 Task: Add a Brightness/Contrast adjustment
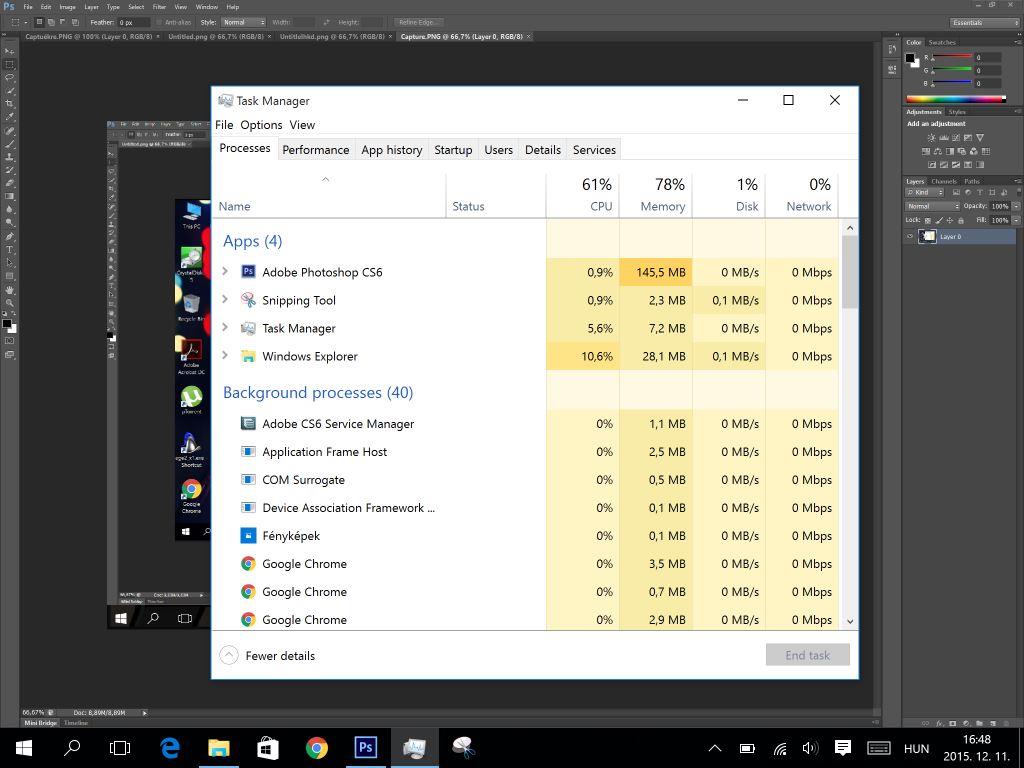click(x=931, y=138)
